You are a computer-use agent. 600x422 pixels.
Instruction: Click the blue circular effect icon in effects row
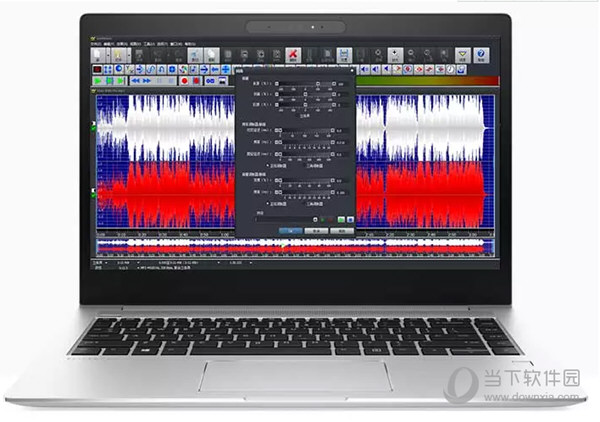coord(119,69)
